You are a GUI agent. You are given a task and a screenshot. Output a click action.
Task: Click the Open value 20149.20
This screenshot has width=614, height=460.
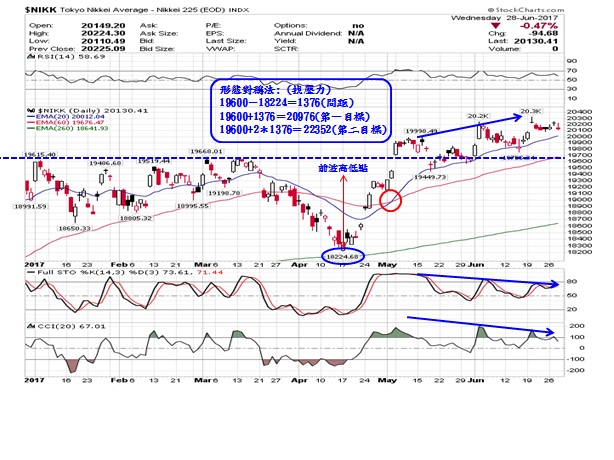pyautogui.click(x=103, y=25)
